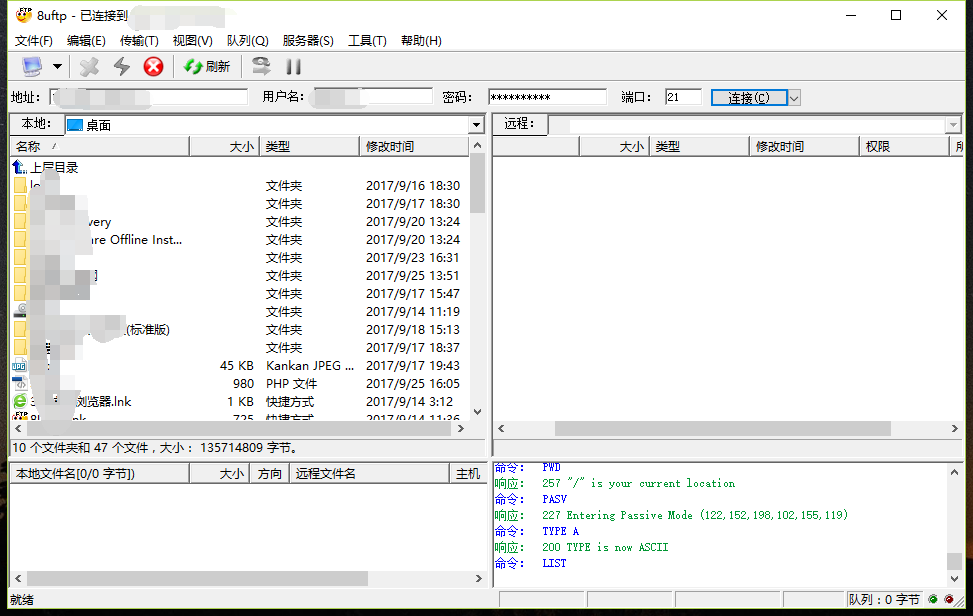
Task: Click the 8uftp application icon in title bar
Action: [x=24, y=15]
